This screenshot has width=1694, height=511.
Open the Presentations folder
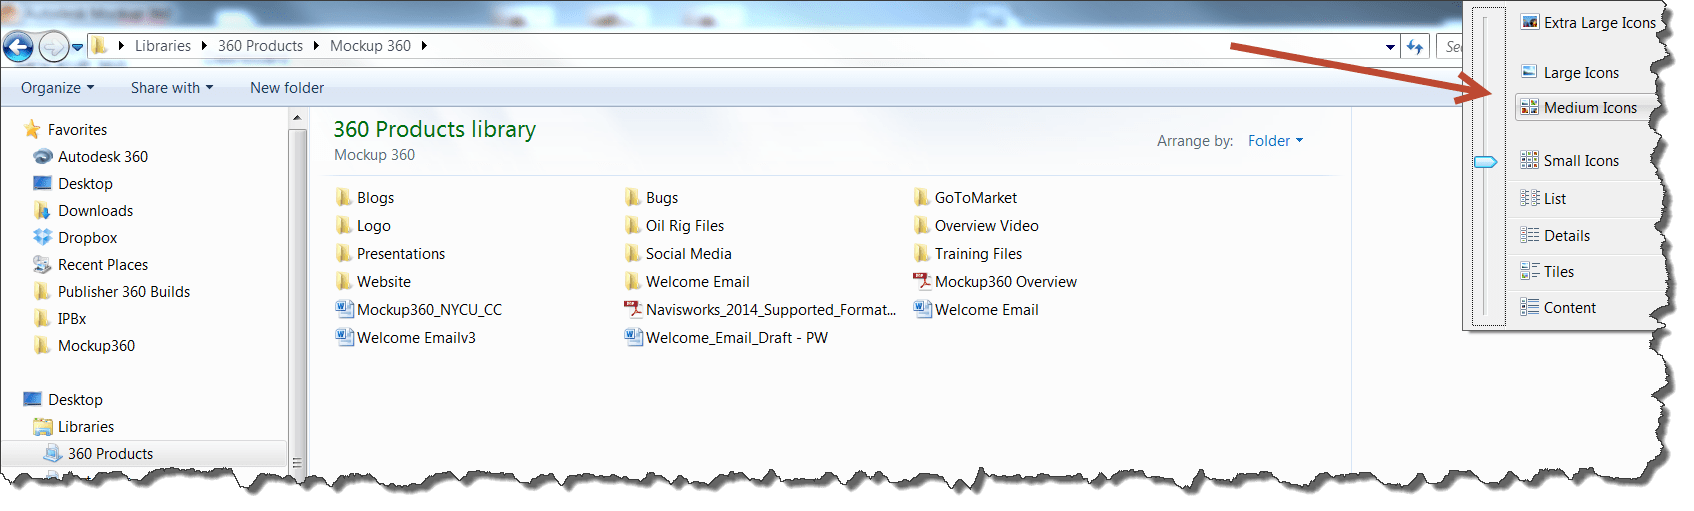coord(391,253)
